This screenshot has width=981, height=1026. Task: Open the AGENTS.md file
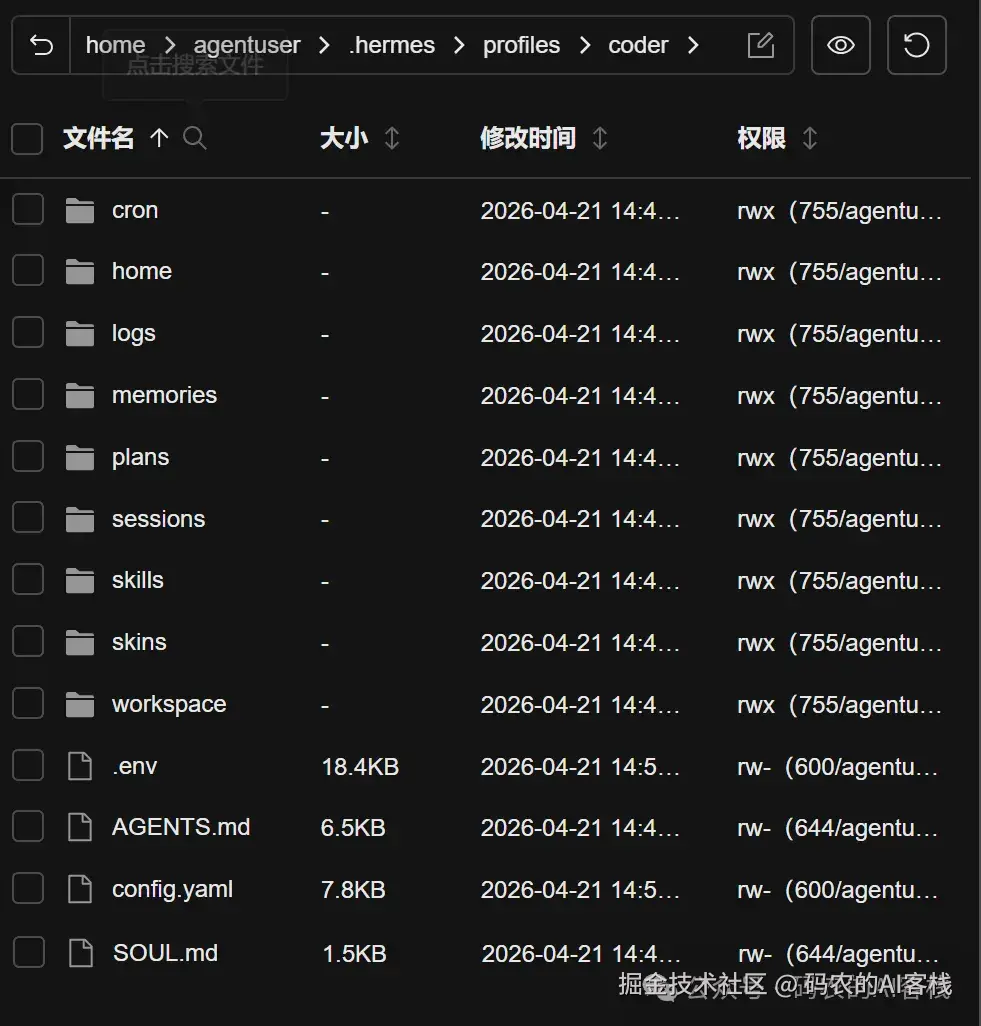181,827
